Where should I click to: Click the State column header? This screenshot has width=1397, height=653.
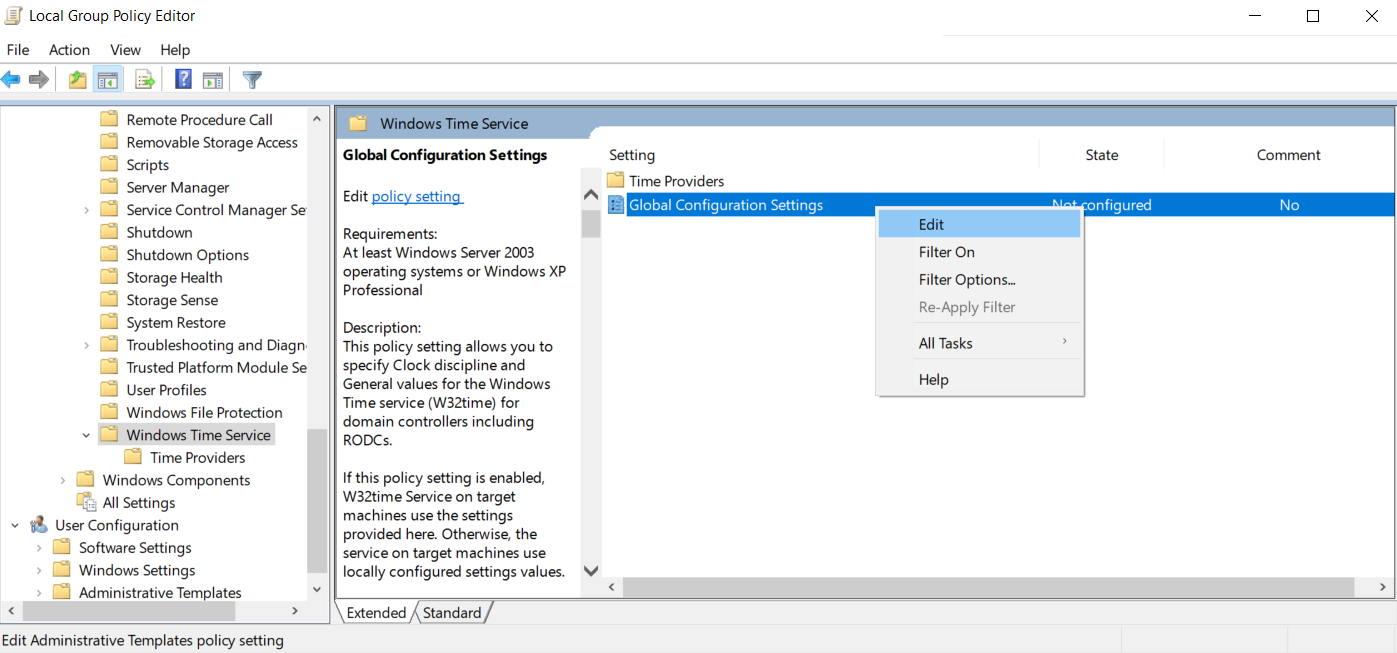(1101, 155)
